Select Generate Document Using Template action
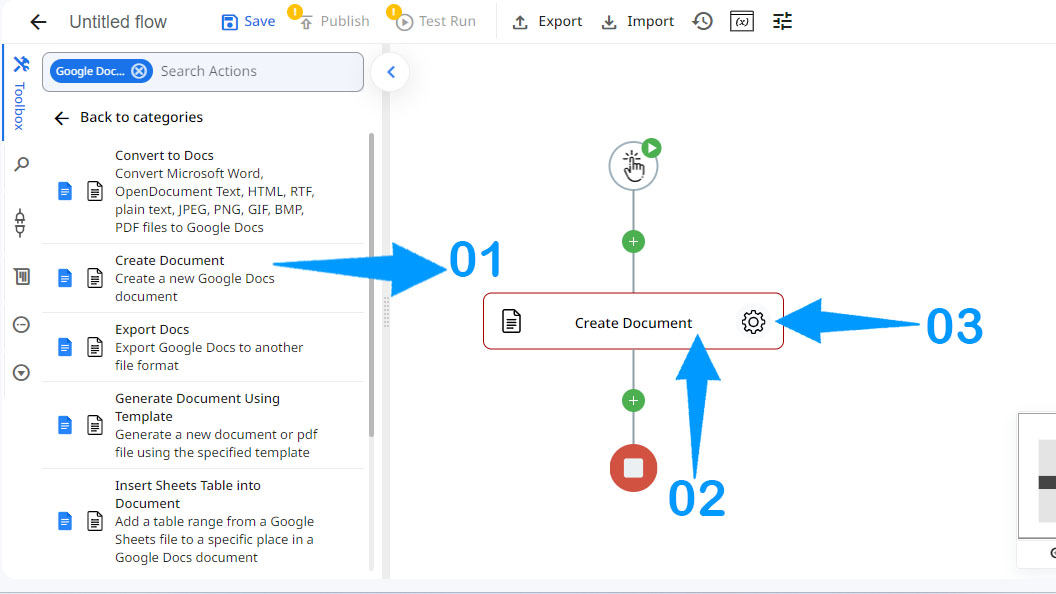 203,425
